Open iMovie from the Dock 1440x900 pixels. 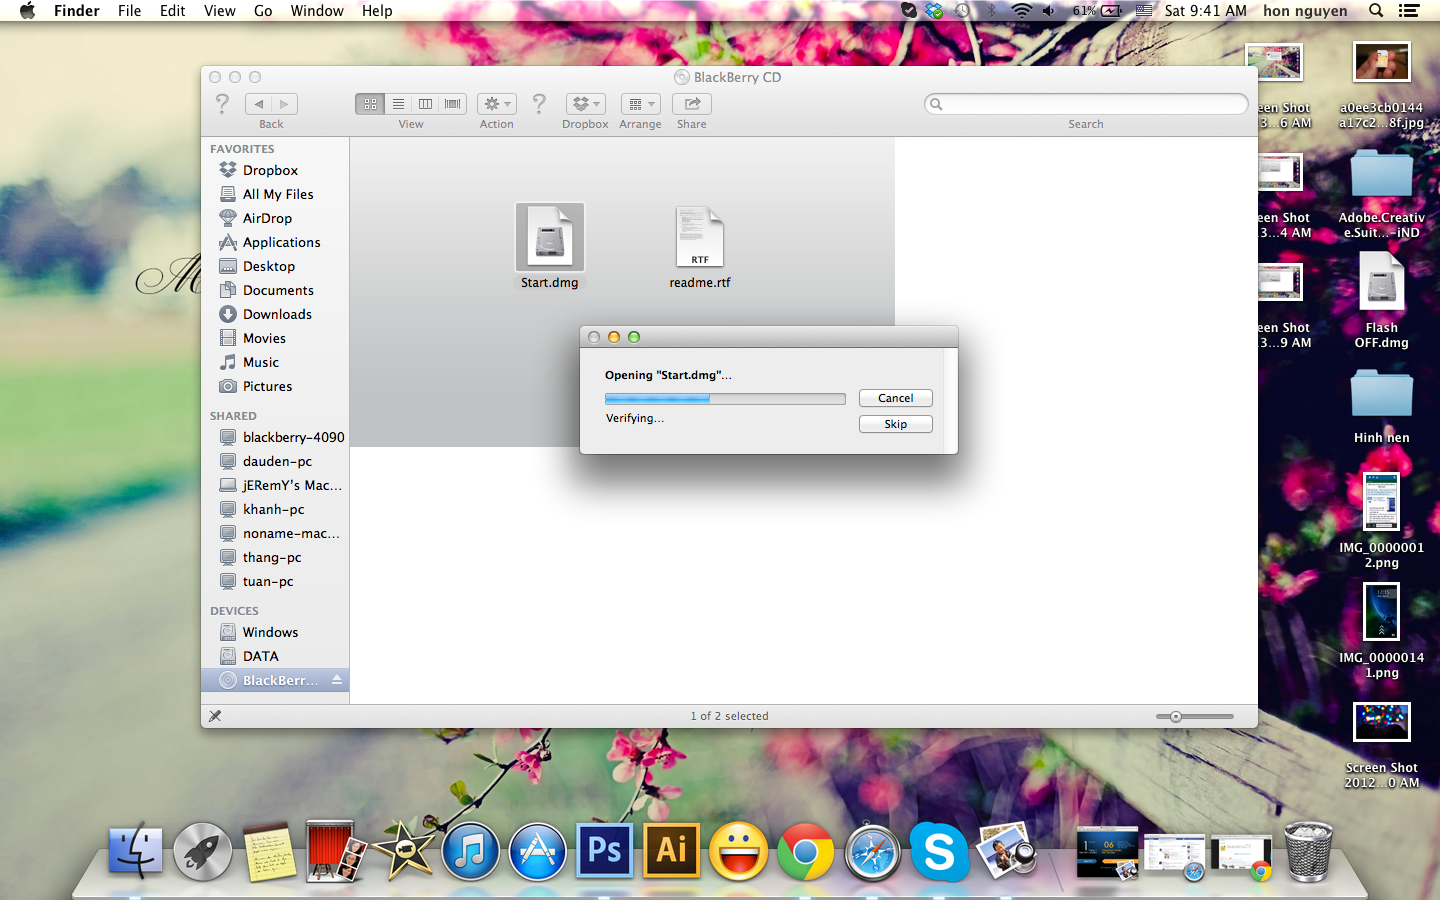point(403,851)
